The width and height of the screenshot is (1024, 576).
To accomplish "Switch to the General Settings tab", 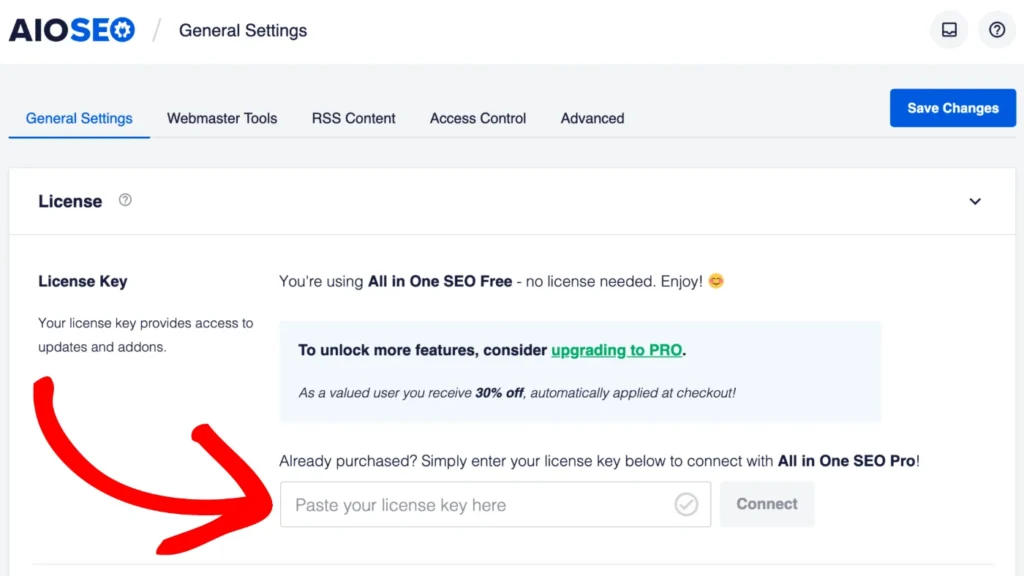I will 79,118.
